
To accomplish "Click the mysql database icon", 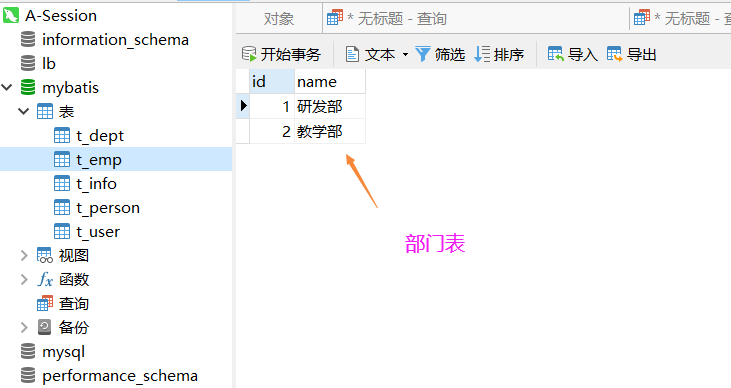I will (28, 351).
